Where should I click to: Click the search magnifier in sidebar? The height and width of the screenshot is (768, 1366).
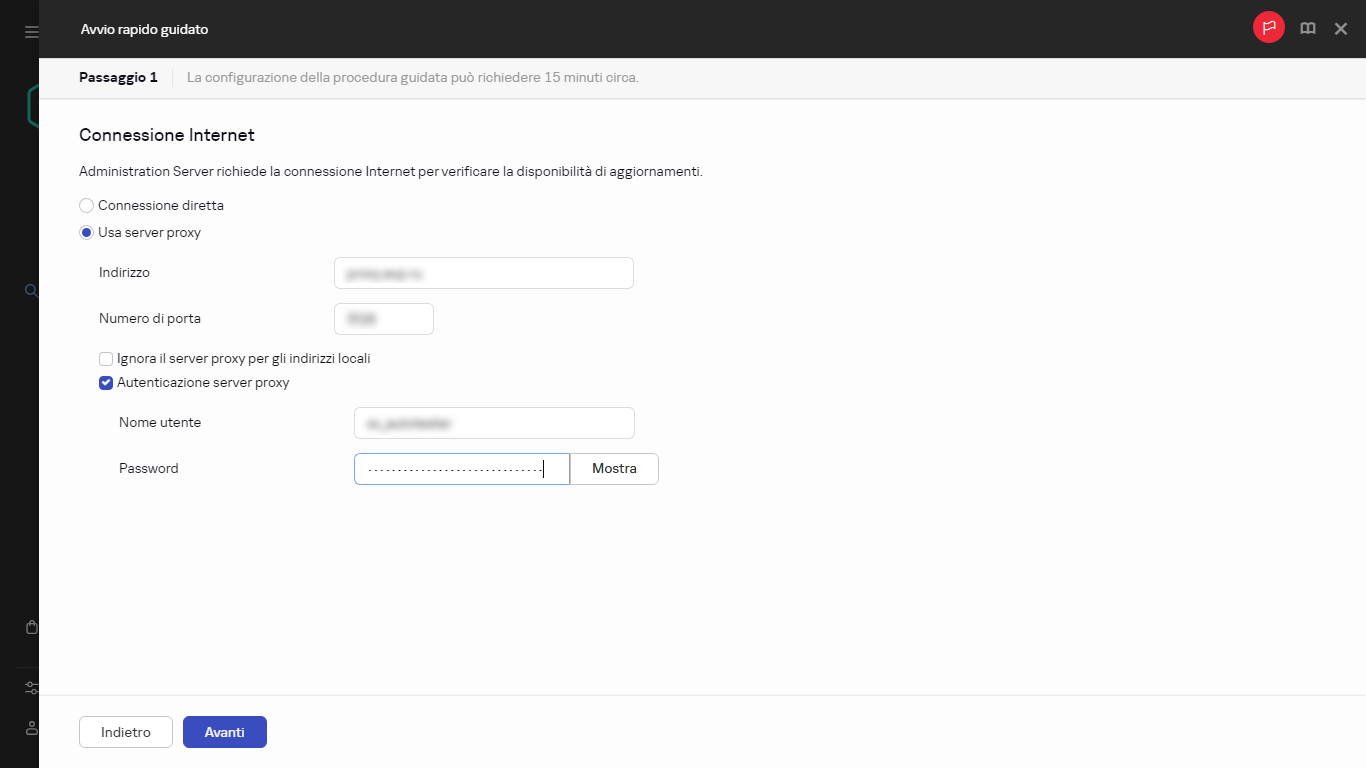[x=31, y=291]
